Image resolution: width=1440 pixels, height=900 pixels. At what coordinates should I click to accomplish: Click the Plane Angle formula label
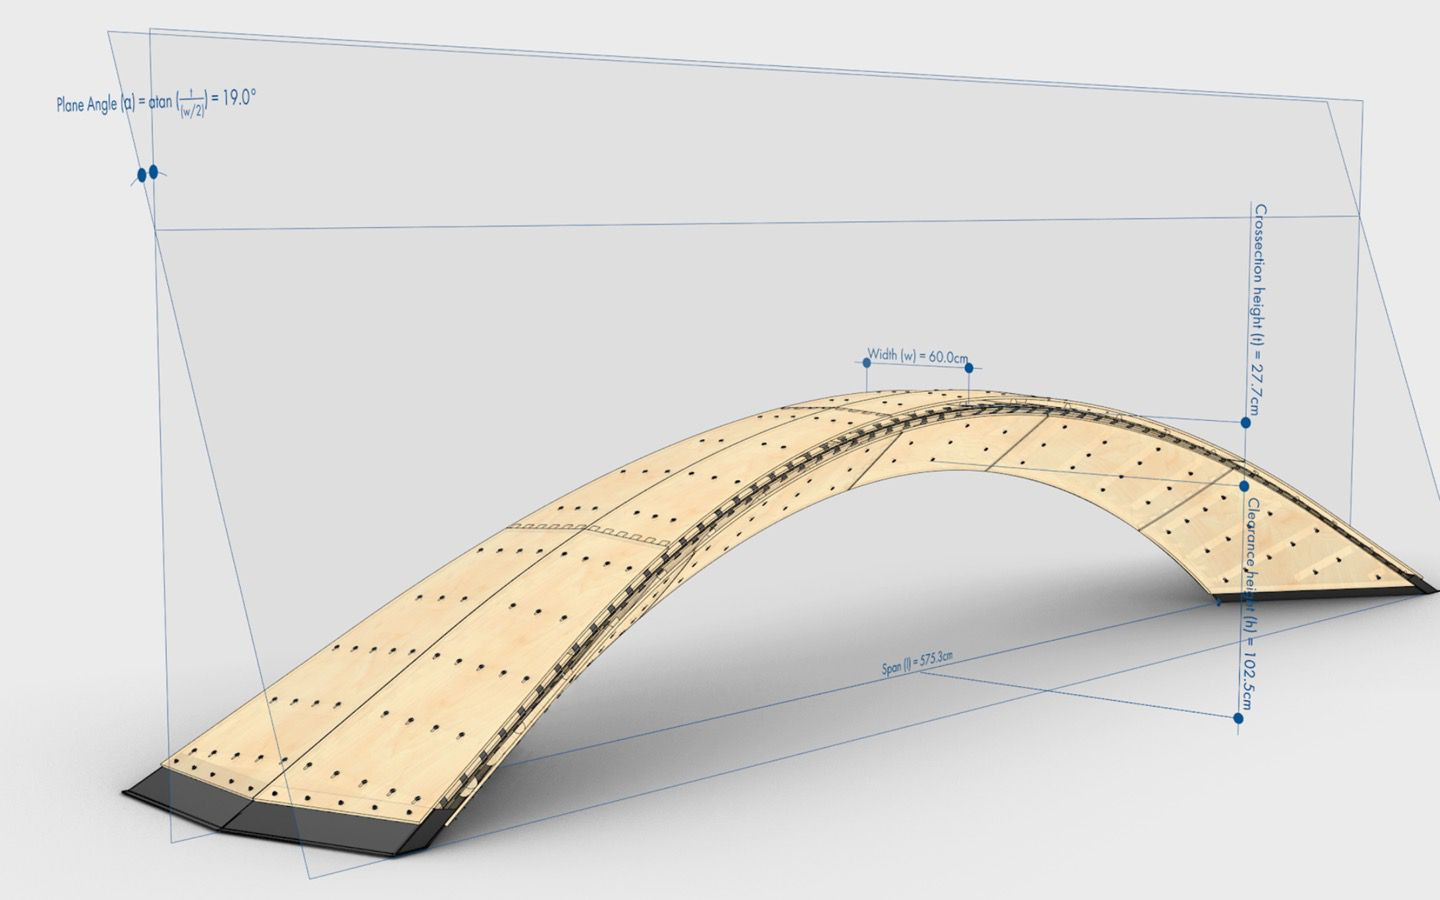click(156, 102)
